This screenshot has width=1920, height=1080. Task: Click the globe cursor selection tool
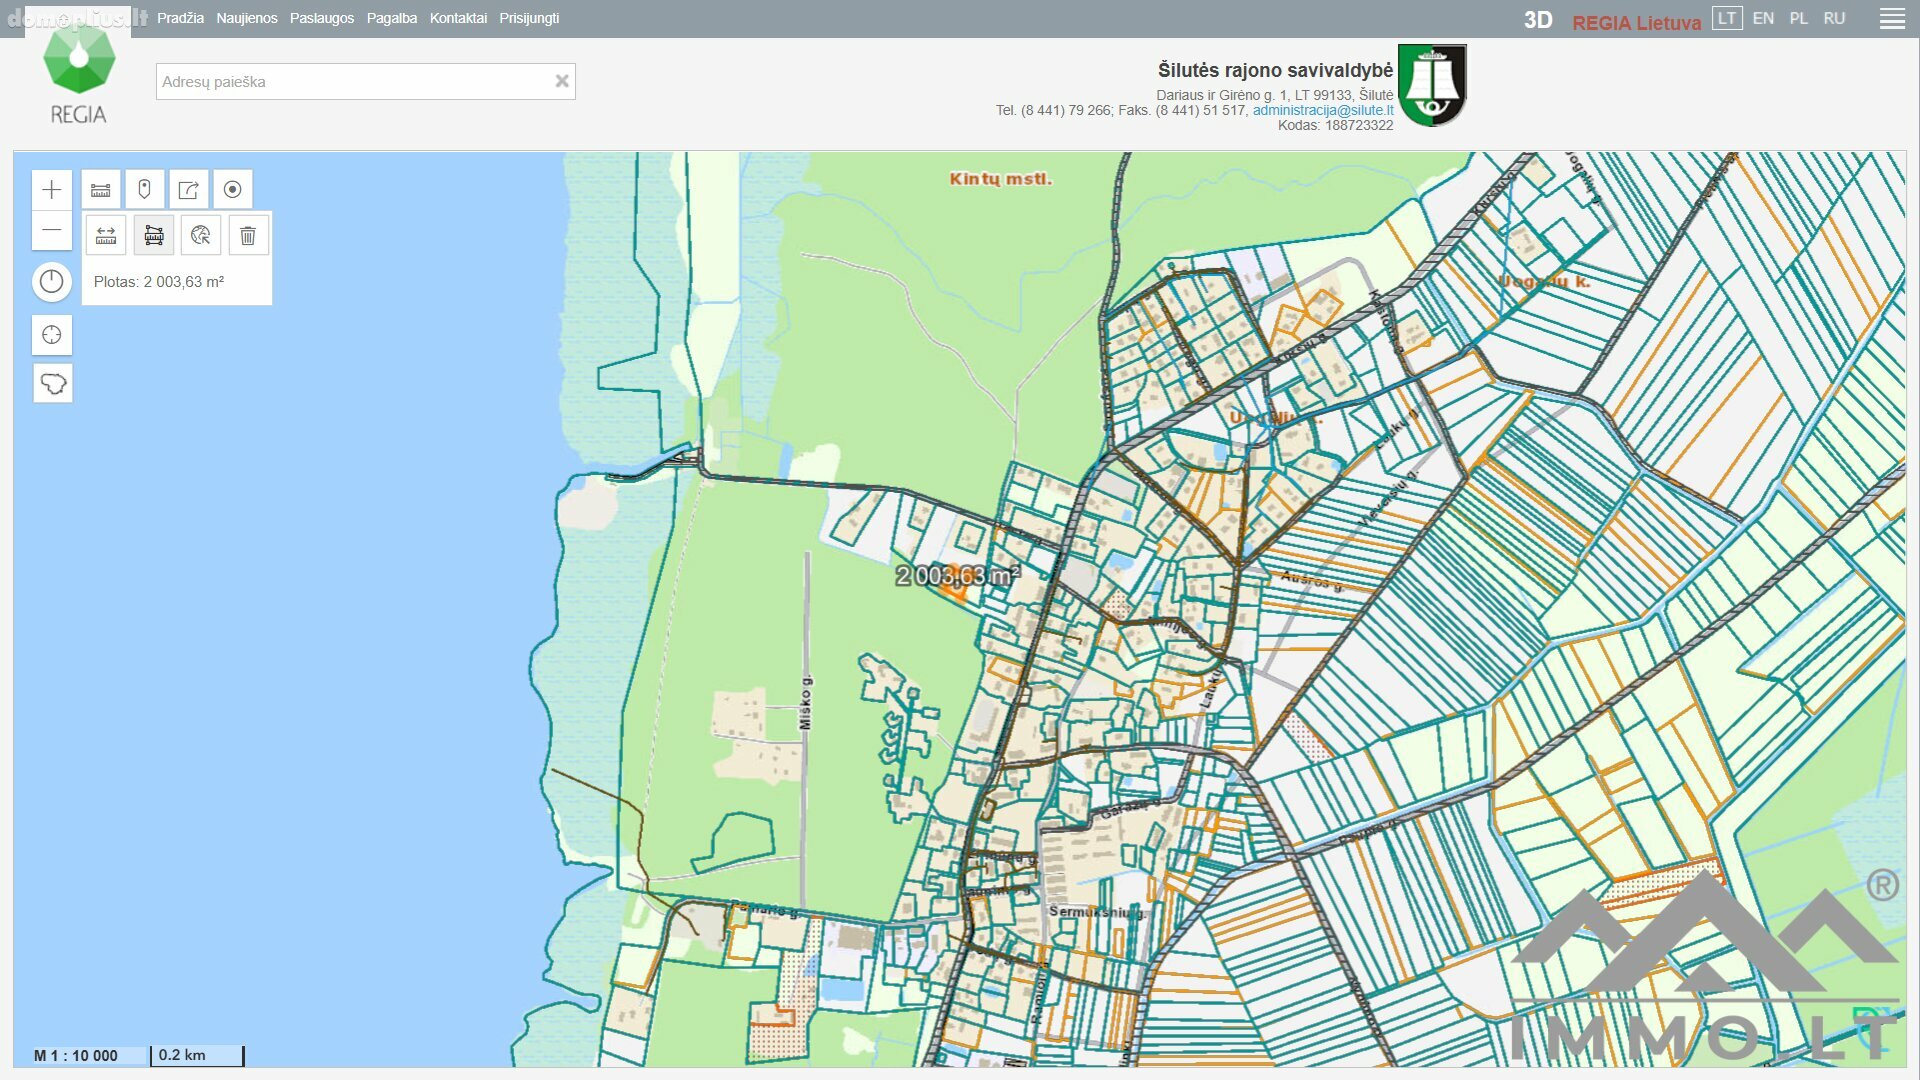(x=201, y=236)
